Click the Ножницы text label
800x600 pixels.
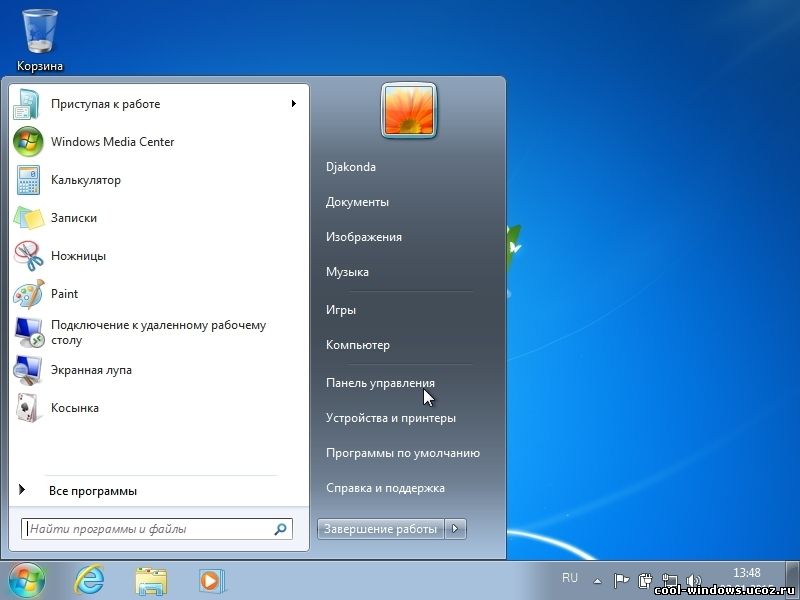click(79, 256)
